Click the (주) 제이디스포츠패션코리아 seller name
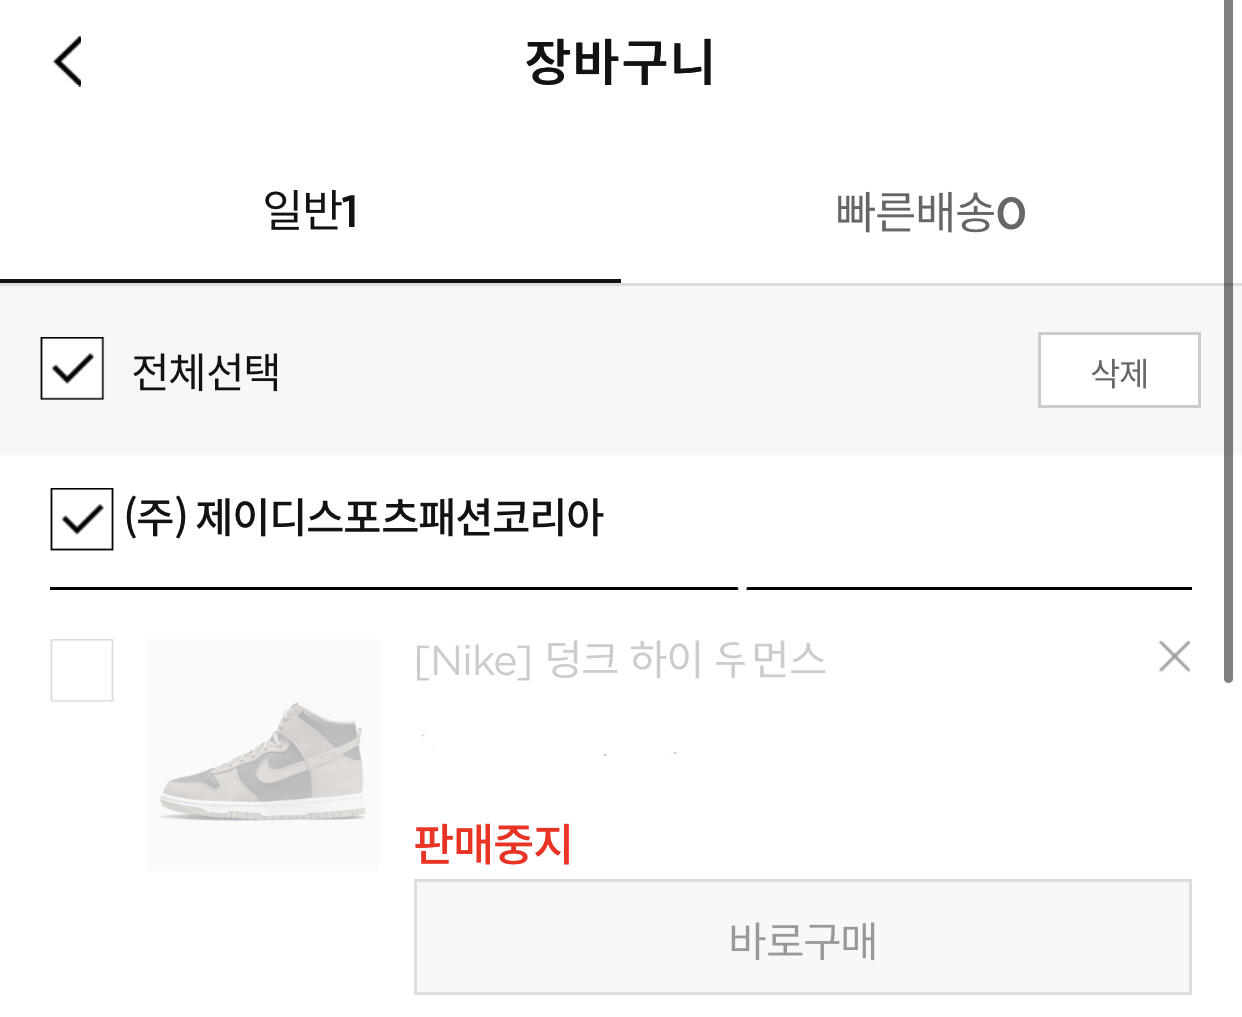 tap(365, 518)
